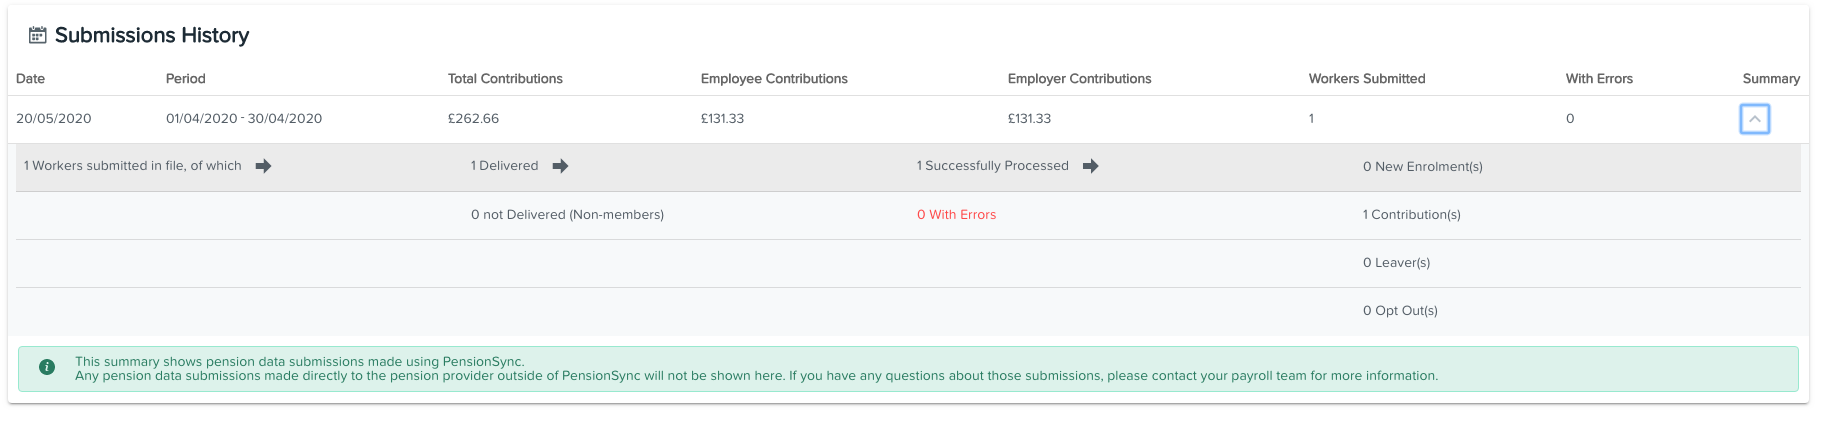Screen dimensions: 1826x443
Task: Click Employee Contributions column header
Action: point(774,79)
